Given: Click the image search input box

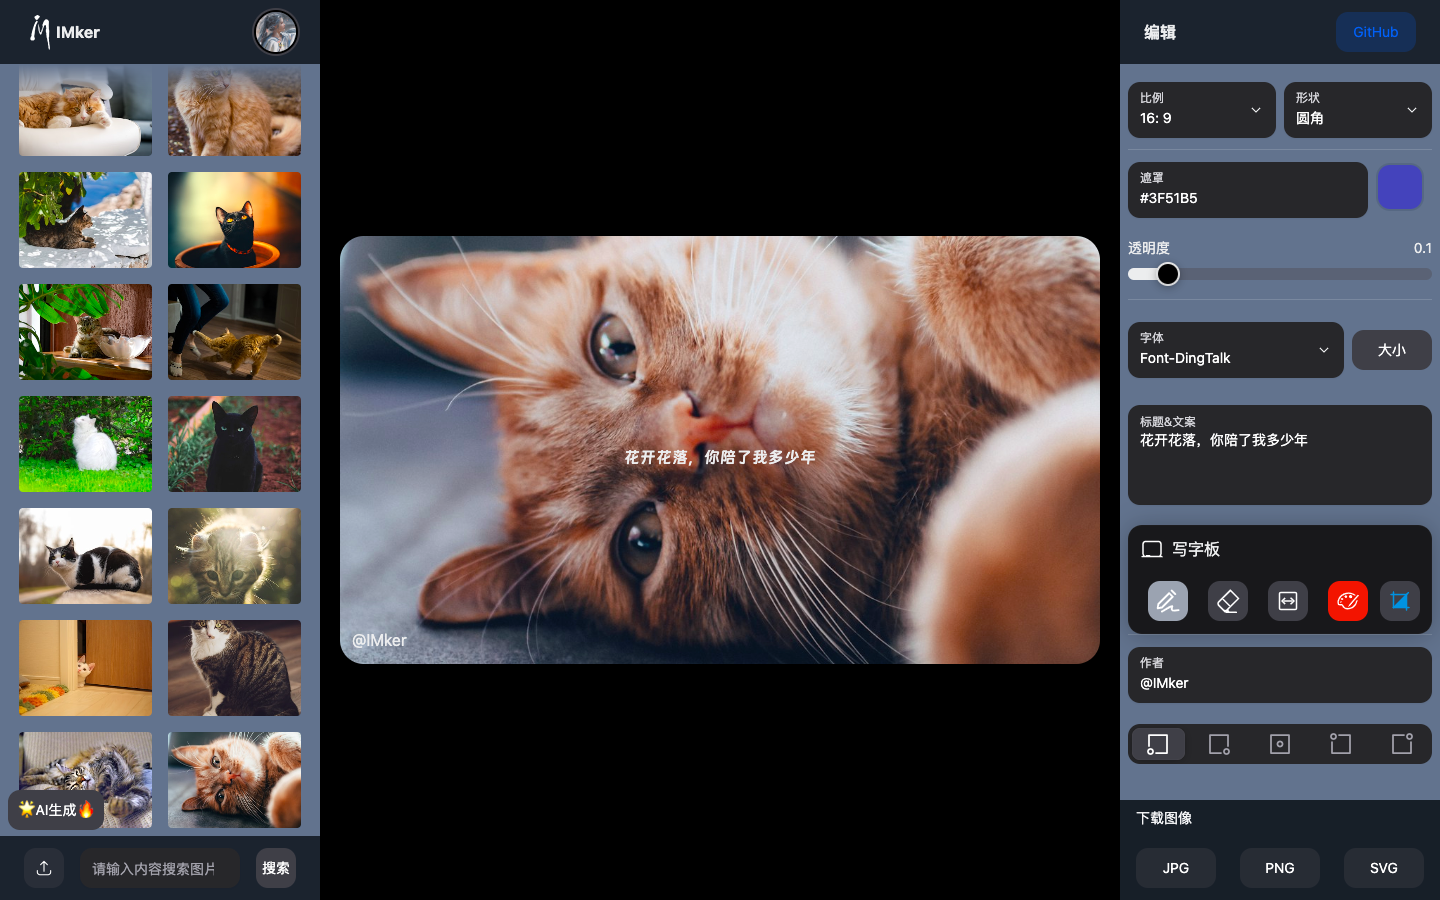Looking at the screenshot, I should (x=160, y=868).
